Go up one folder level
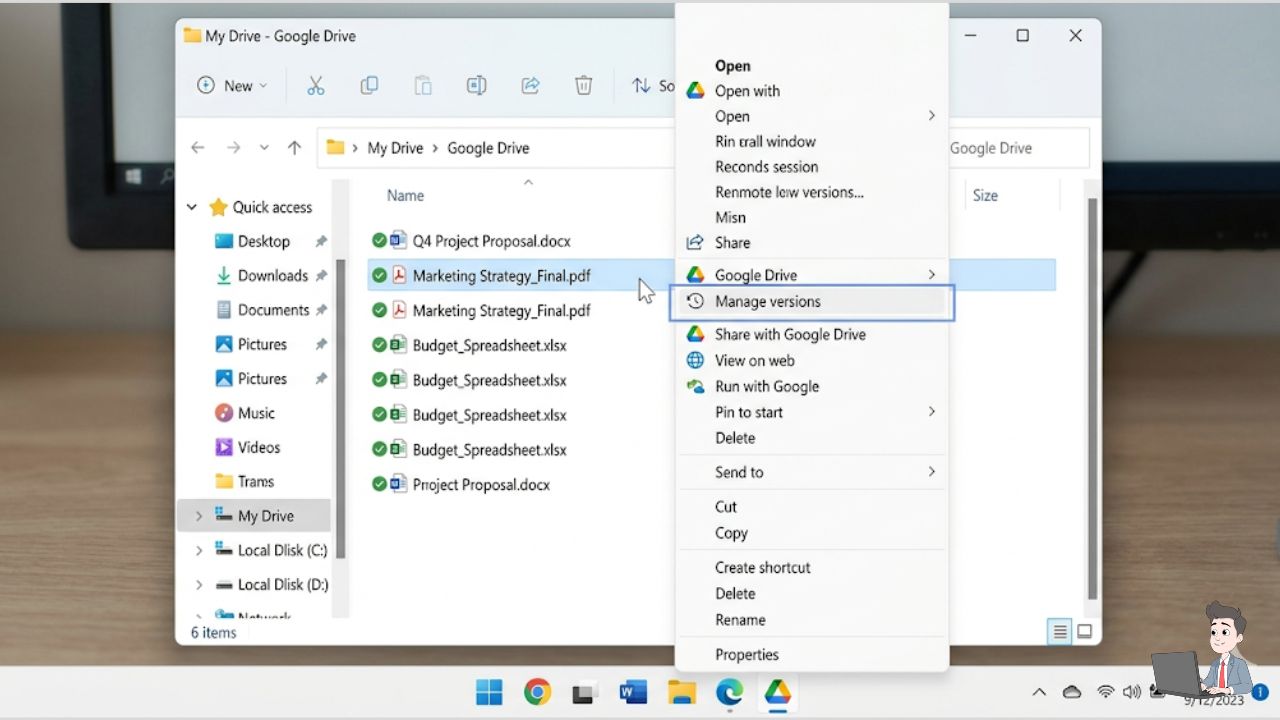Screen dimensions: 1280x720 click(x=294, y=148)
